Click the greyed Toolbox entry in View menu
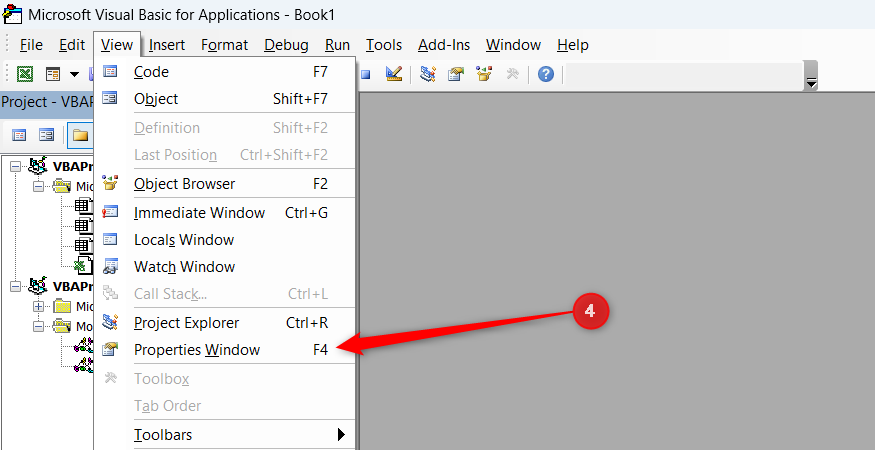This screenshot has height=450, width=875. coord(225,379)
